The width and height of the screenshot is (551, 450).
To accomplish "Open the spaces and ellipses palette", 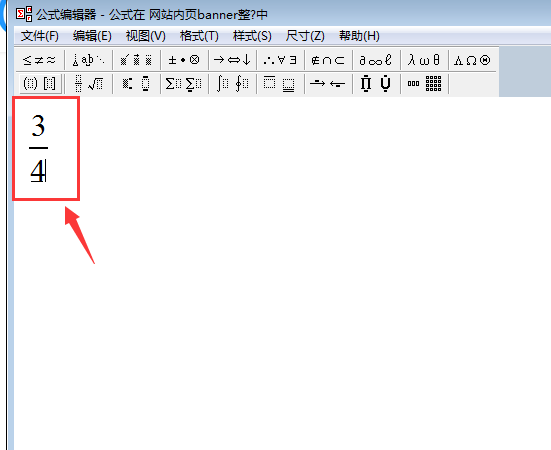I will click(x=88, y=60).
